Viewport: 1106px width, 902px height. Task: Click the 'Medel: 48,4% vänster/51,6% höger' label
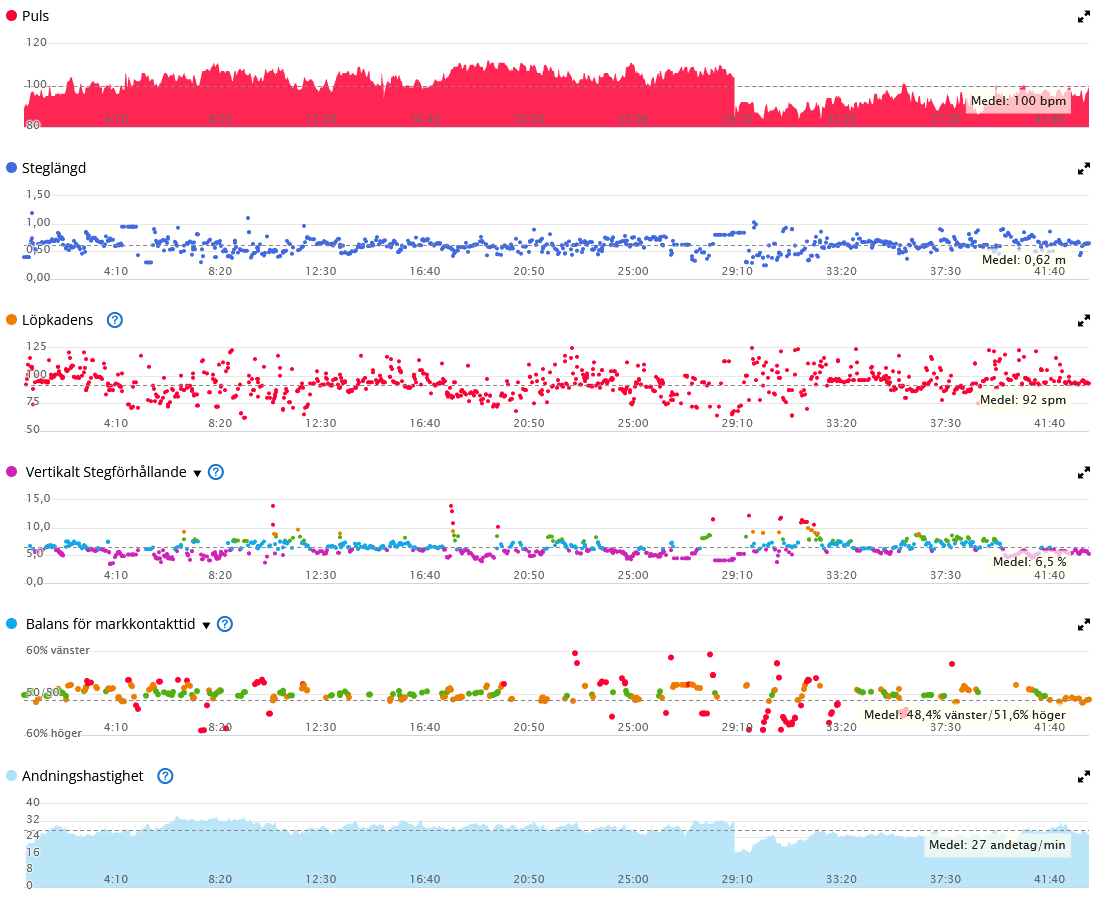click(965, 715)
